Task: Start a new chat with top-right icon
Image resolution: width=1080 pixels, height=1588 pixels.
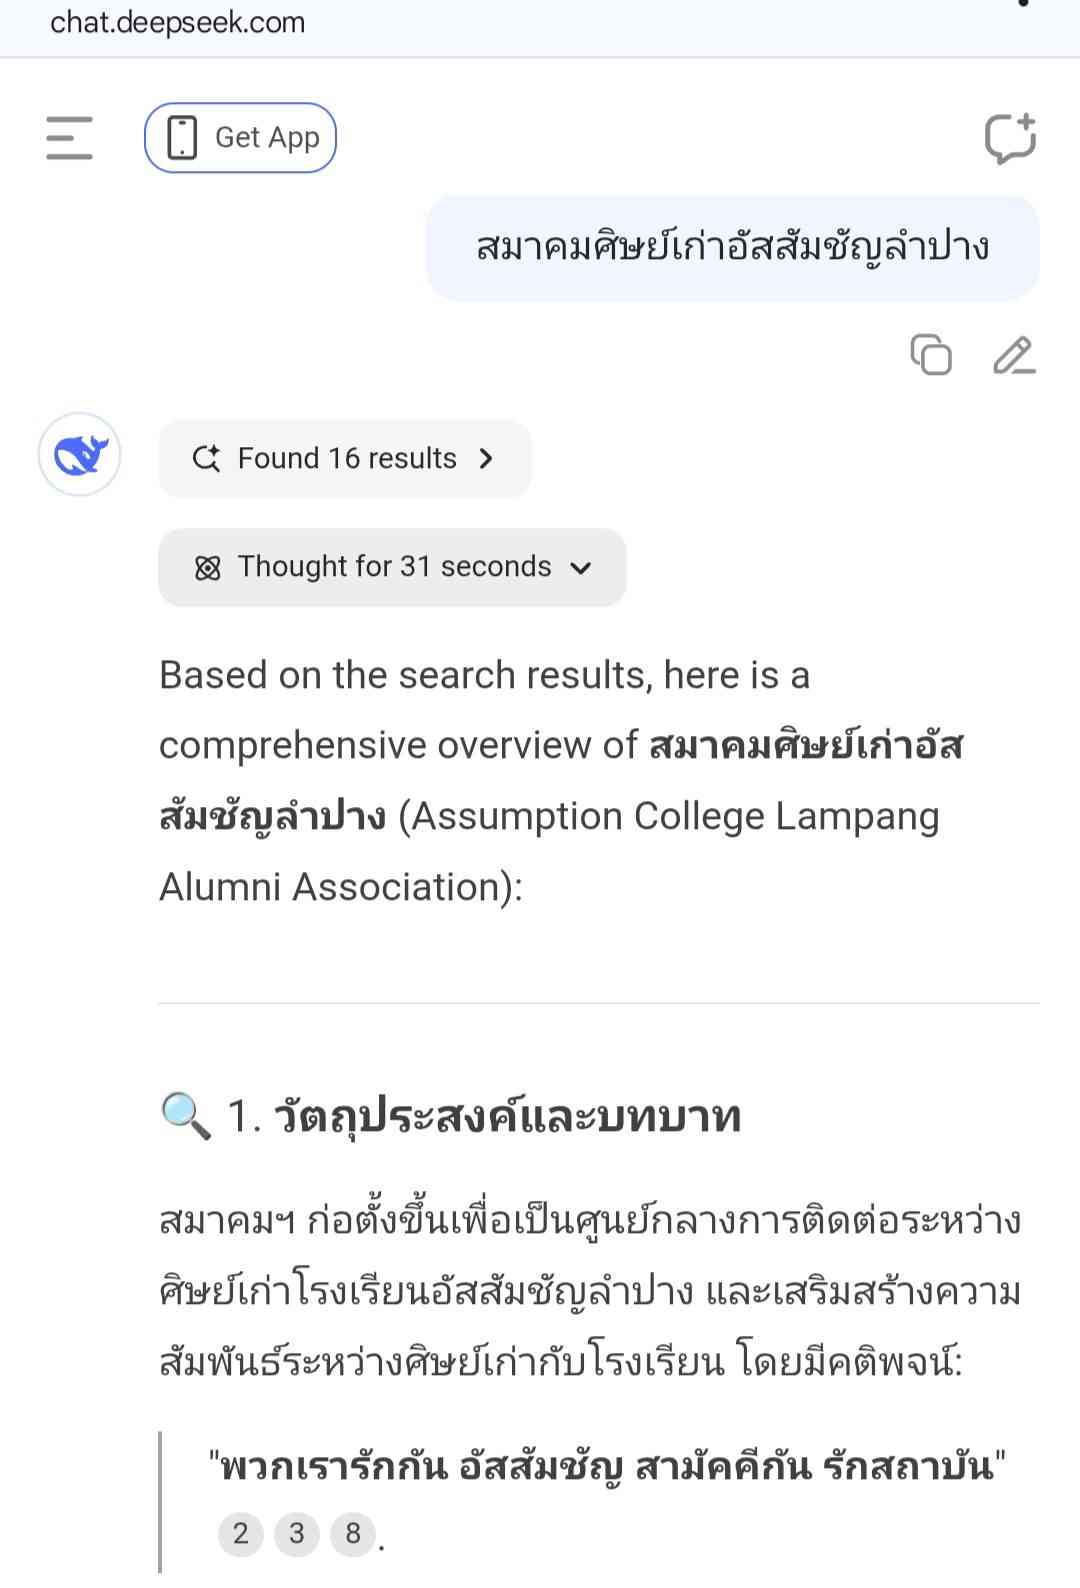Action: (1009, 138)
